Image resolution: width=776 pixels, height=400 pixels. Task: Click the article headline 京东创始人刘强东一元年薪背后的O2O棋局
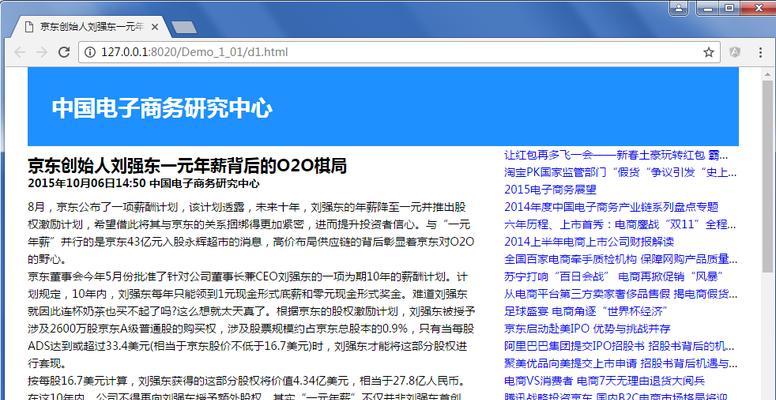187,166
